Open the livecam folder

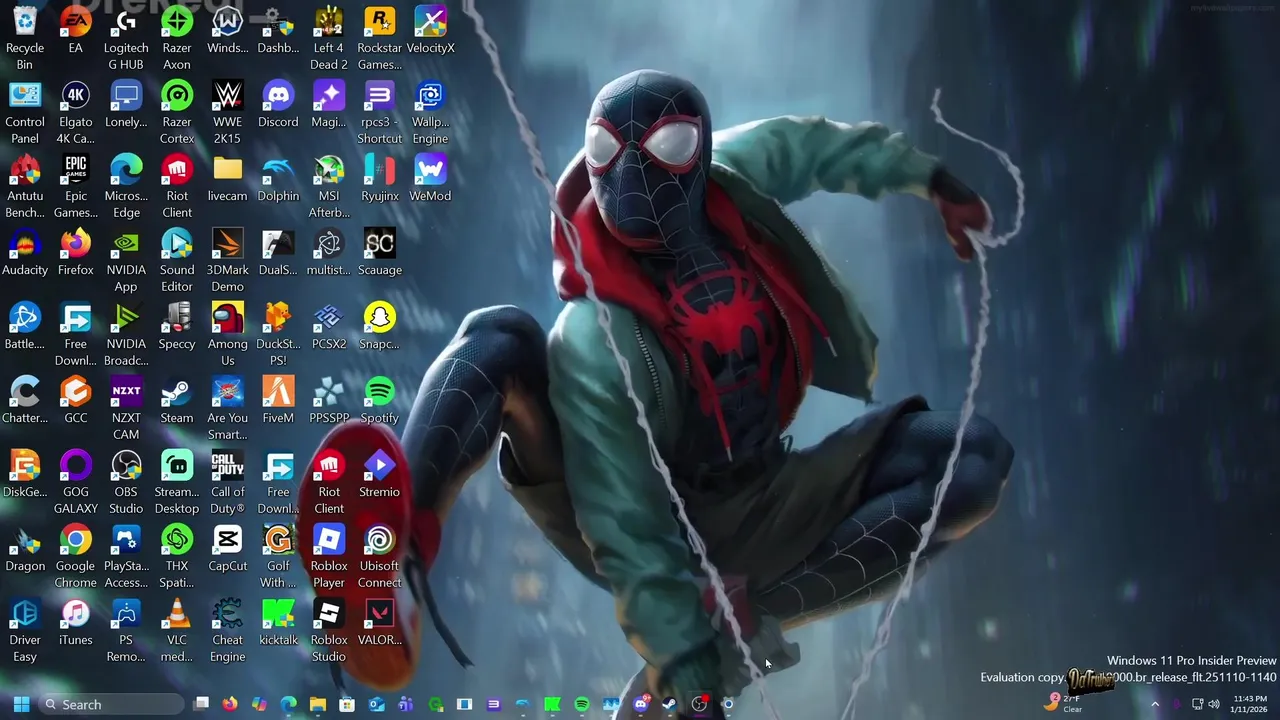[x=228, y=178]
